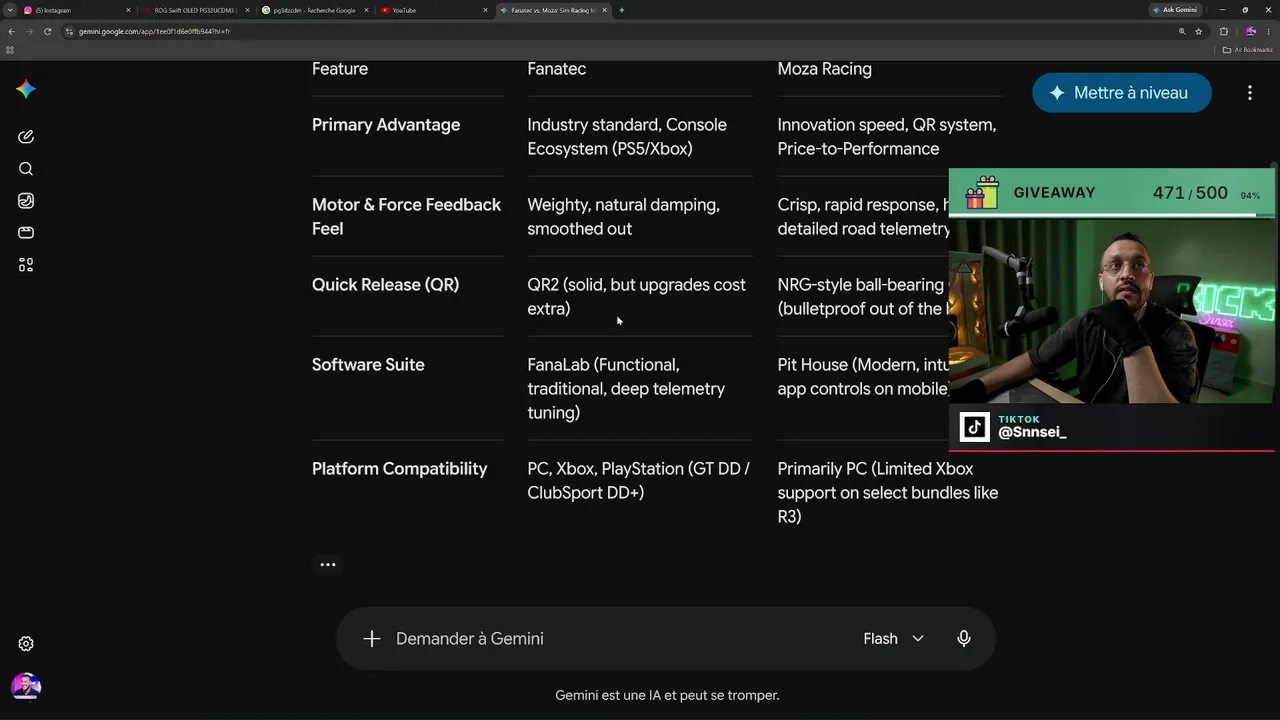Click the plus icon in the prompt box

pyautogui.click(x=372, y=639)
